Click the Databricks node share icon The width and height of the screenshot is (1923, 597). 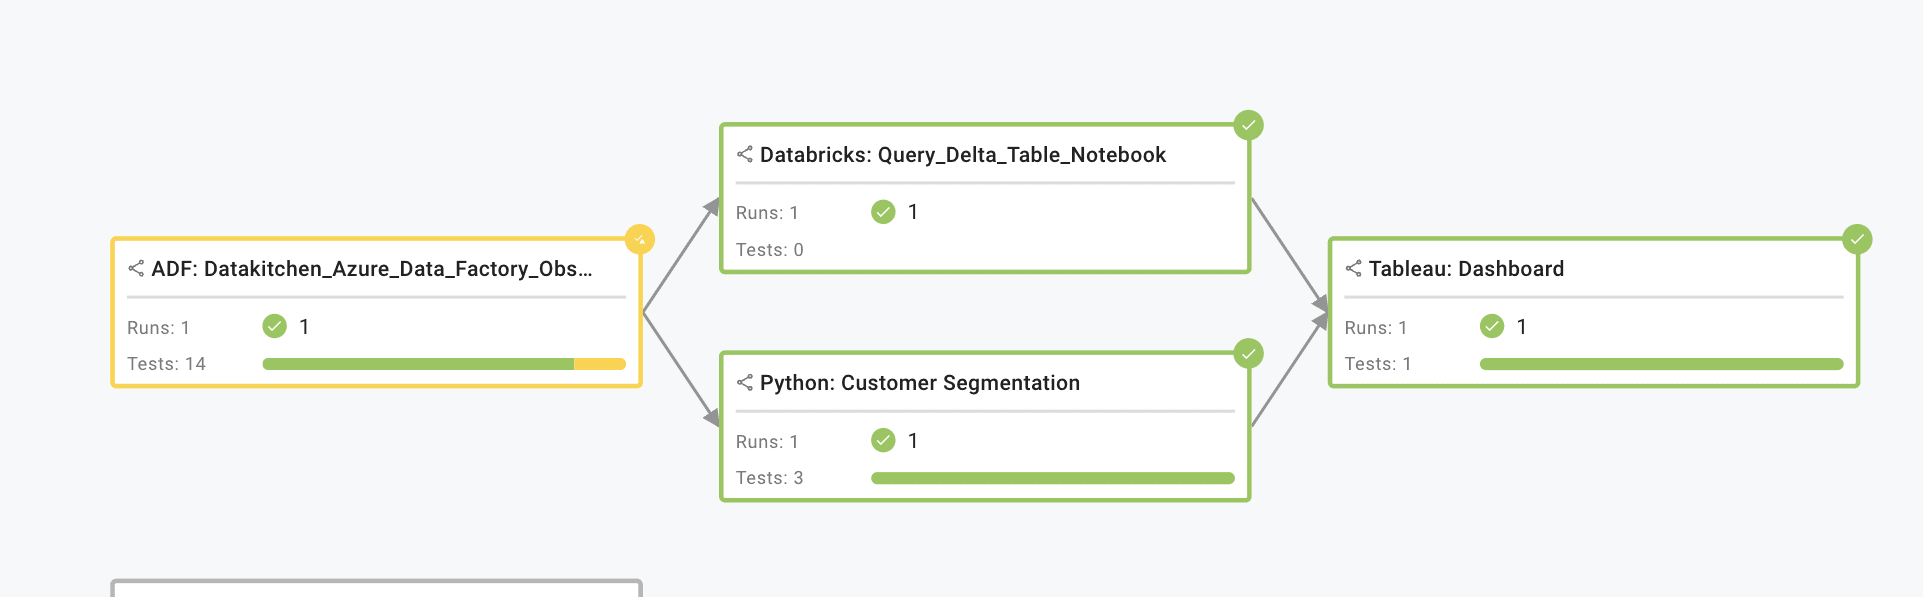click(745, 154)
